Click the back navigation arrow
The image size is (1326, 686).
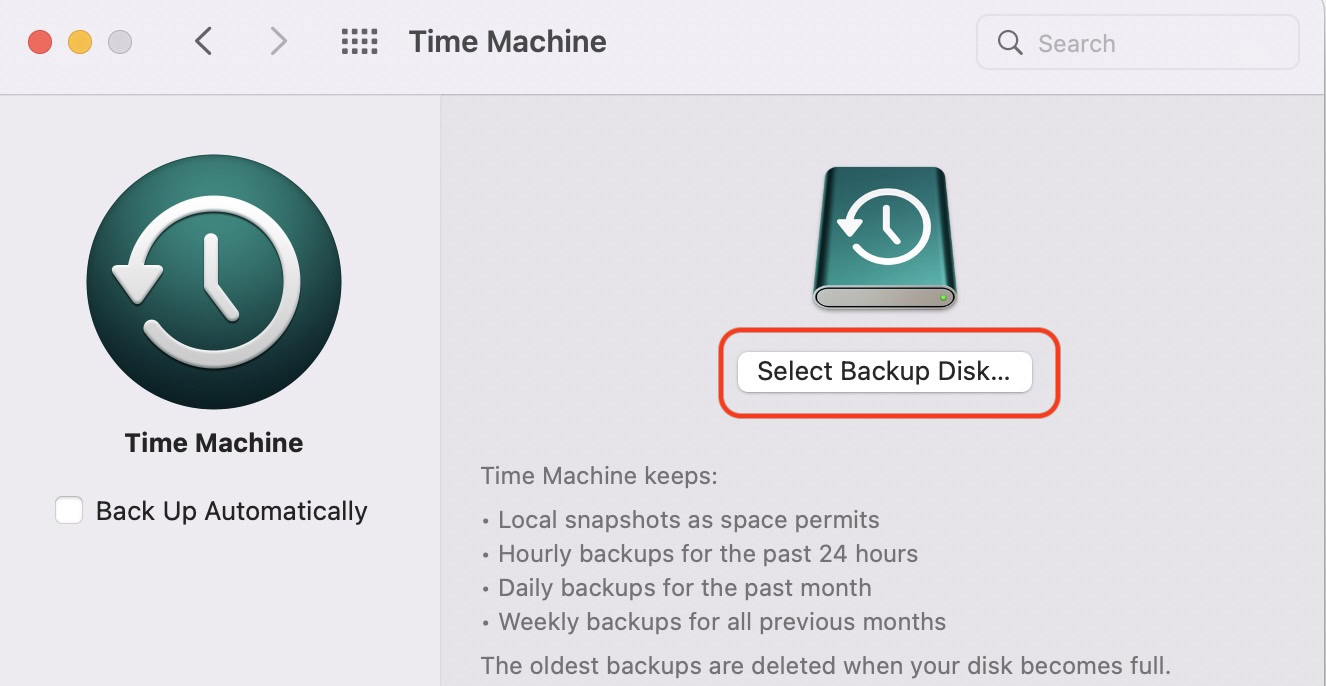click(203, 41)
